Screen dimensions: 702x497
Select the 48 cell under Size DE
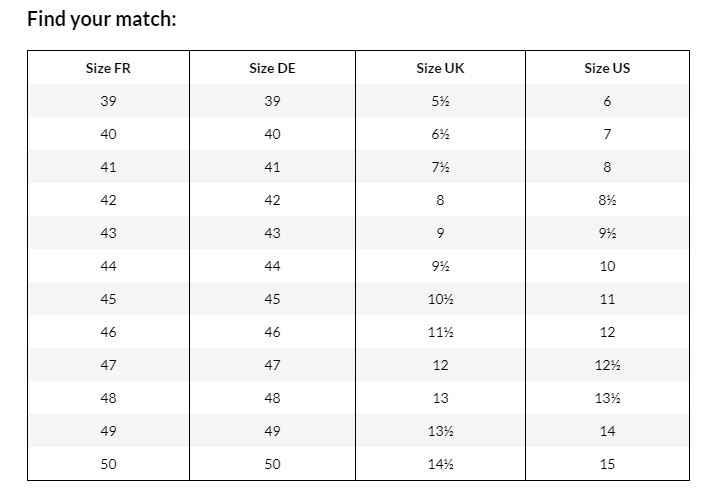coord(272,398)
